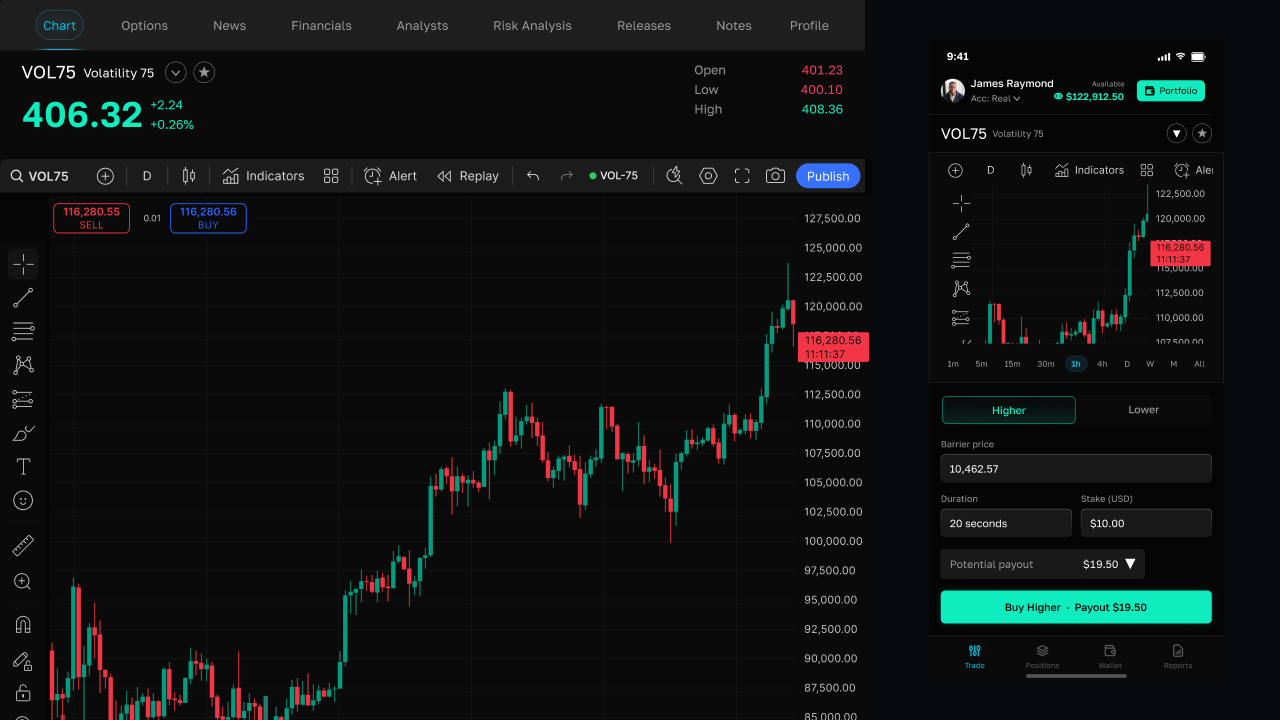Screen dimensions: 1280x720
Task: Take a chart snapshot with camera icon
Action: pyautogui.click(x=775, y=176)
